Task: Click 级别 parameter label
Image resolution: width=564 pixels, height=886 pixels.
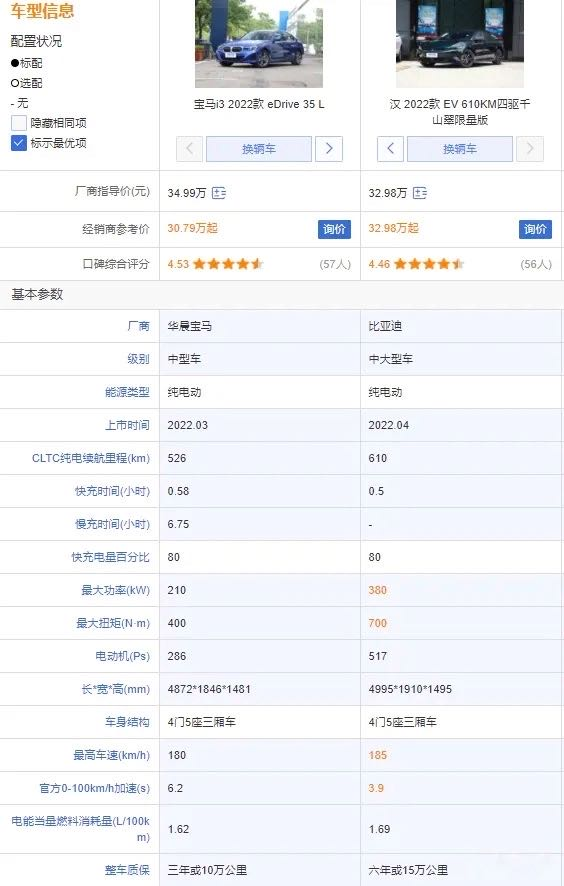Action: 138,359
